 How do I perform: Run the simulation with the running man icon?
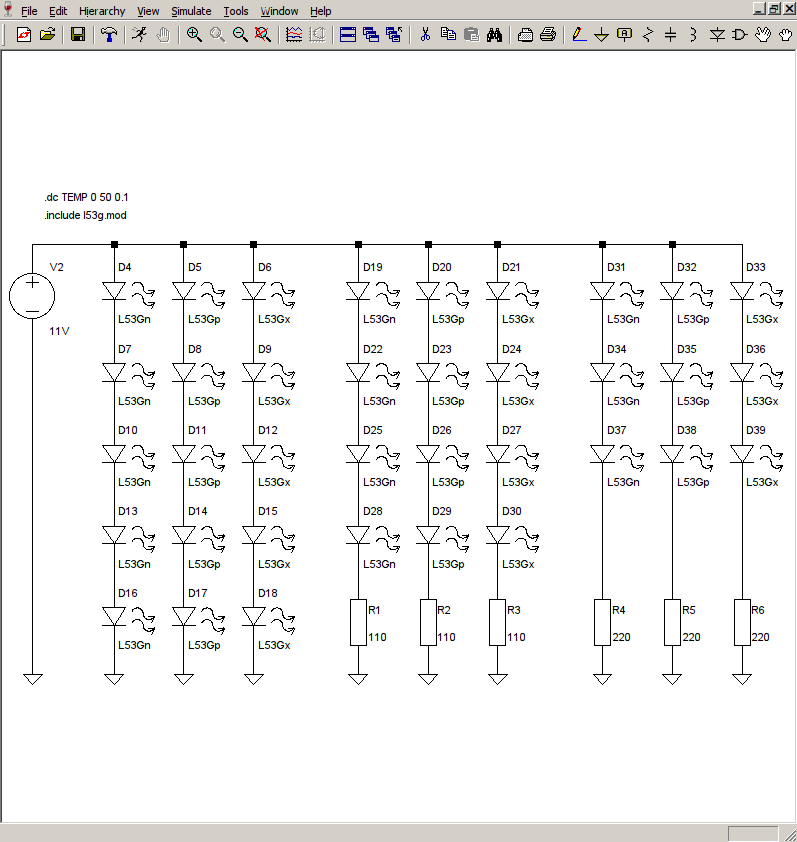[x=140, y=35]
